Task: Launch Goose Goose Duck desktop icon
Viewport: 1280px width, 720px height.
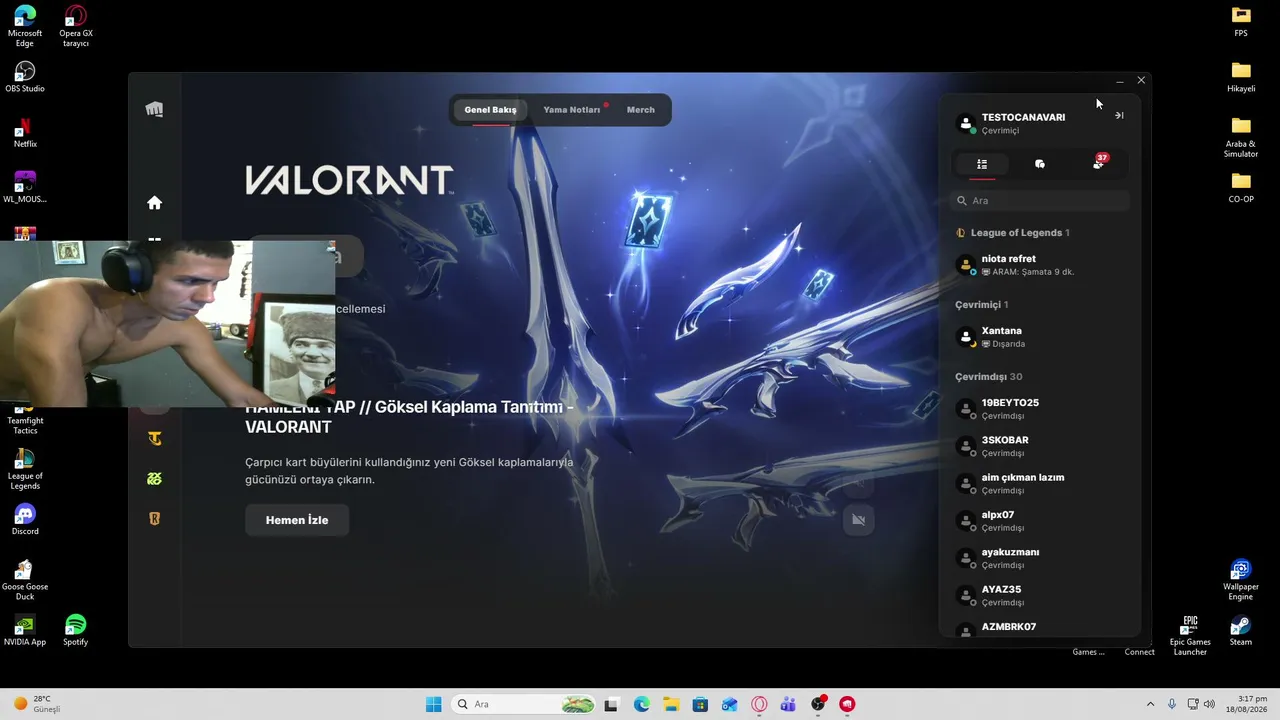Action: coord(25,580)
